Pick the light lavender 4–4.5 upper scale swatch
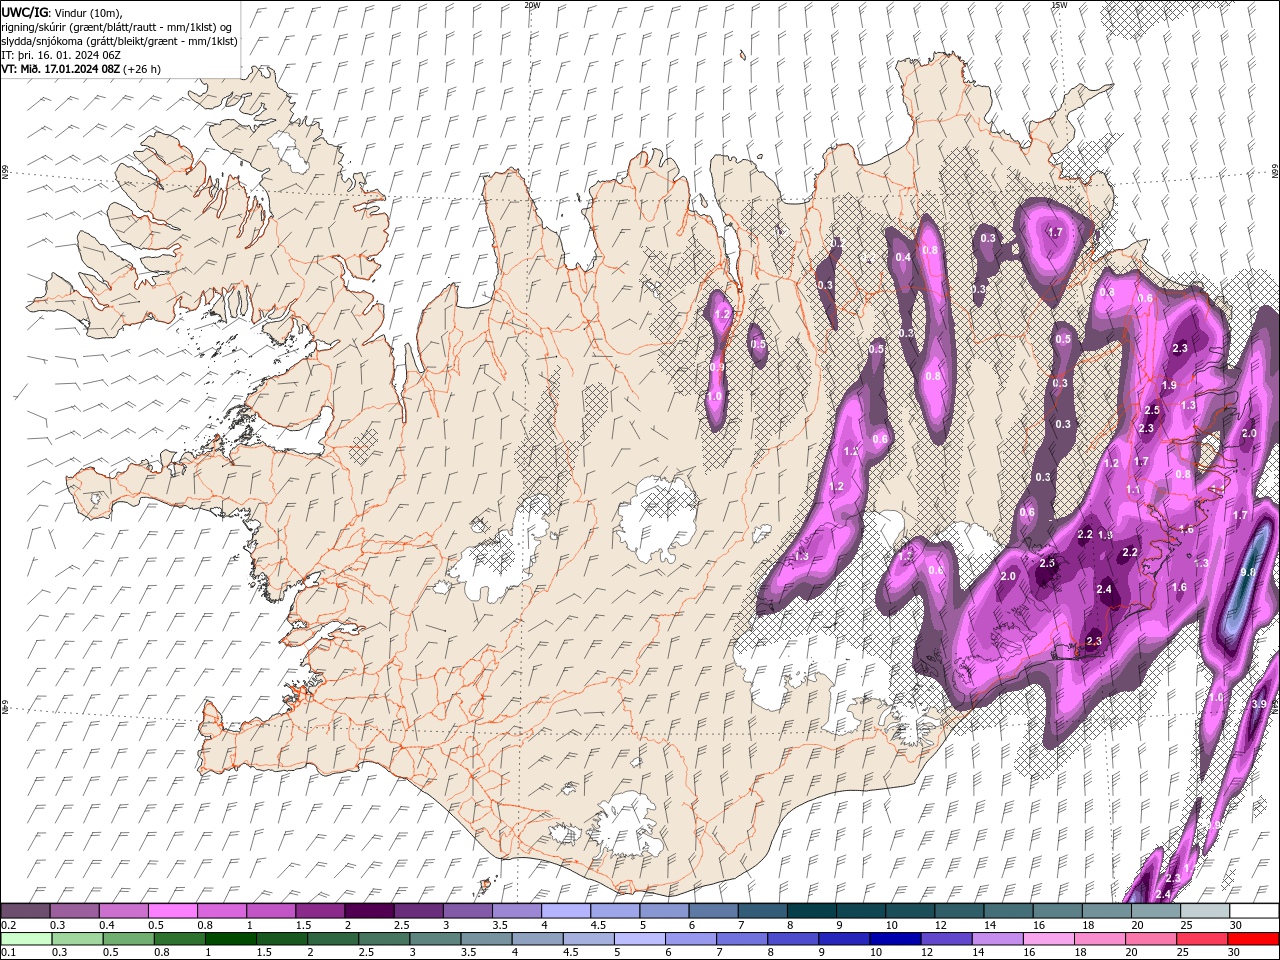Viewport: 1280px width, 960px height. click(565, 911)
